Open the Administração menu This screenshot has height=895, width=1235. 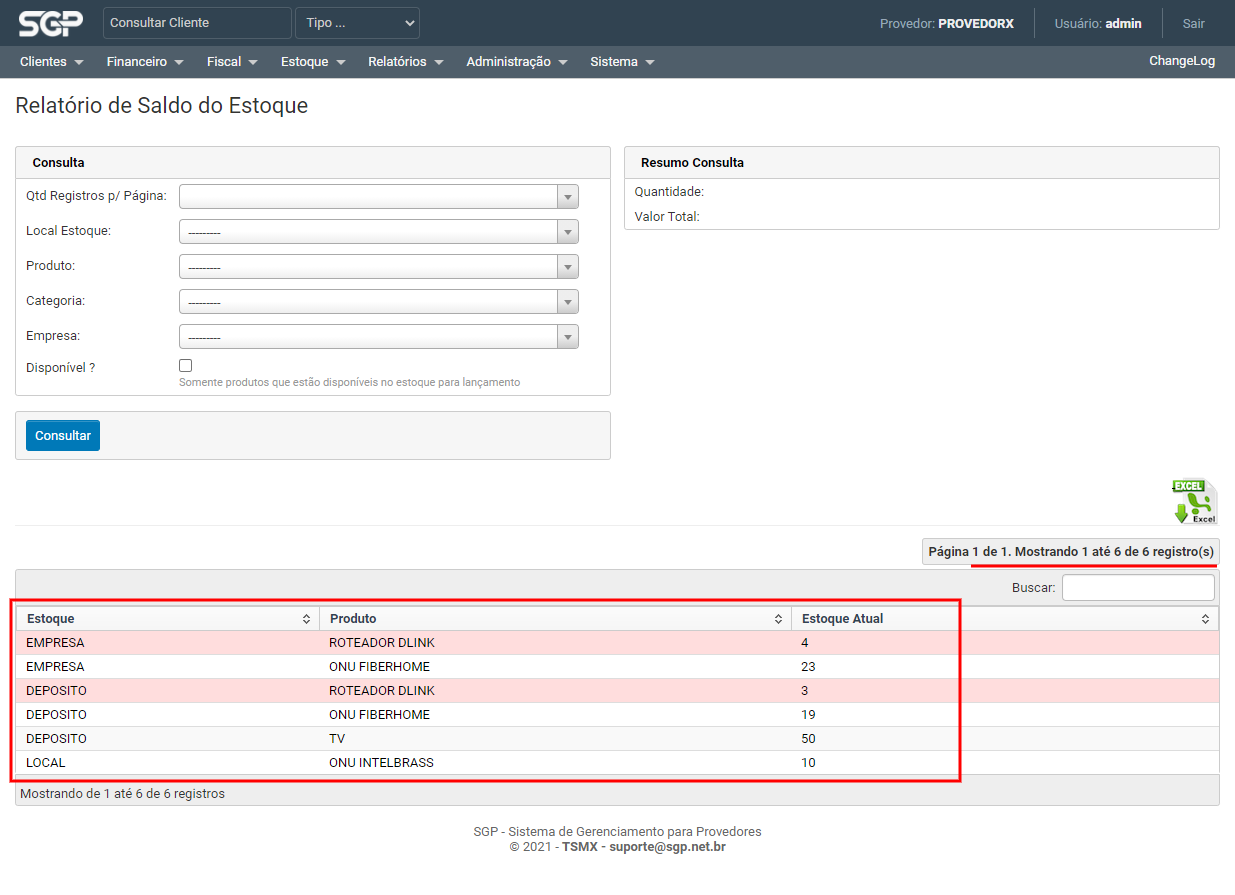click(516, 62)
